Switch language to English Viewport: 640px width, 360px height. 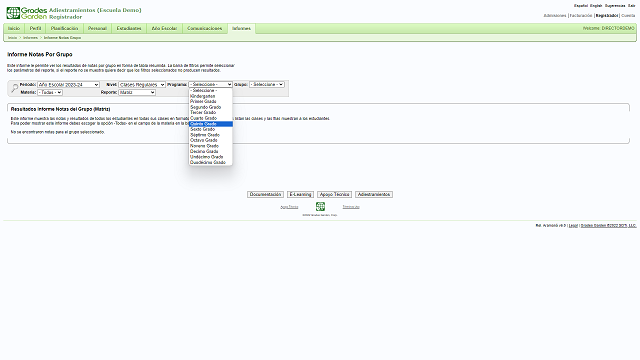click(596, 6)
